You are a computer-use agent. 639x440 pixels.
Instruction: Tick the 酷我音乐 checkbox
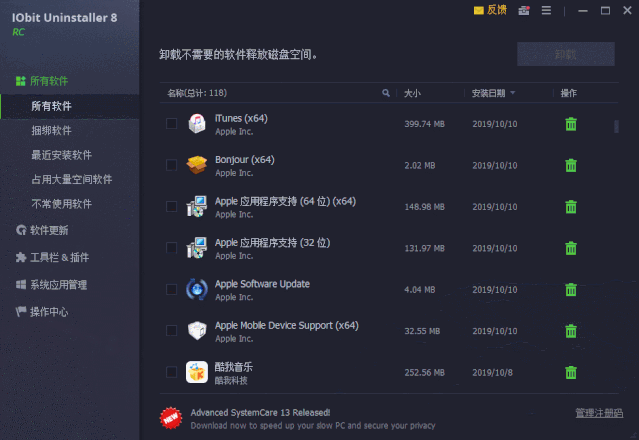click(172, 372)
